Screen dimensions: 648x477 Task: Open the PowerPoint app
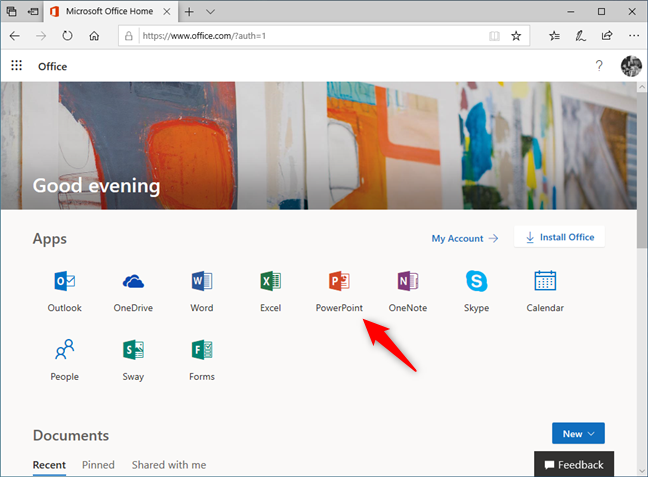(339, 283)
